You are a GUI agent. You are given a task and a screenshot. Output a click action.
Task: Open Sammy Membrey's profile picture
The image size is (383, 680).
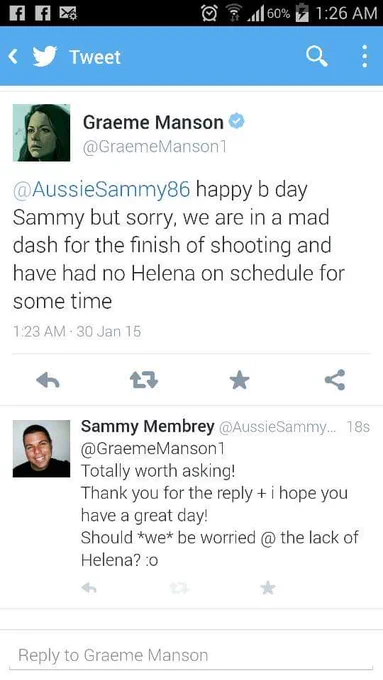tap(41, 448)
